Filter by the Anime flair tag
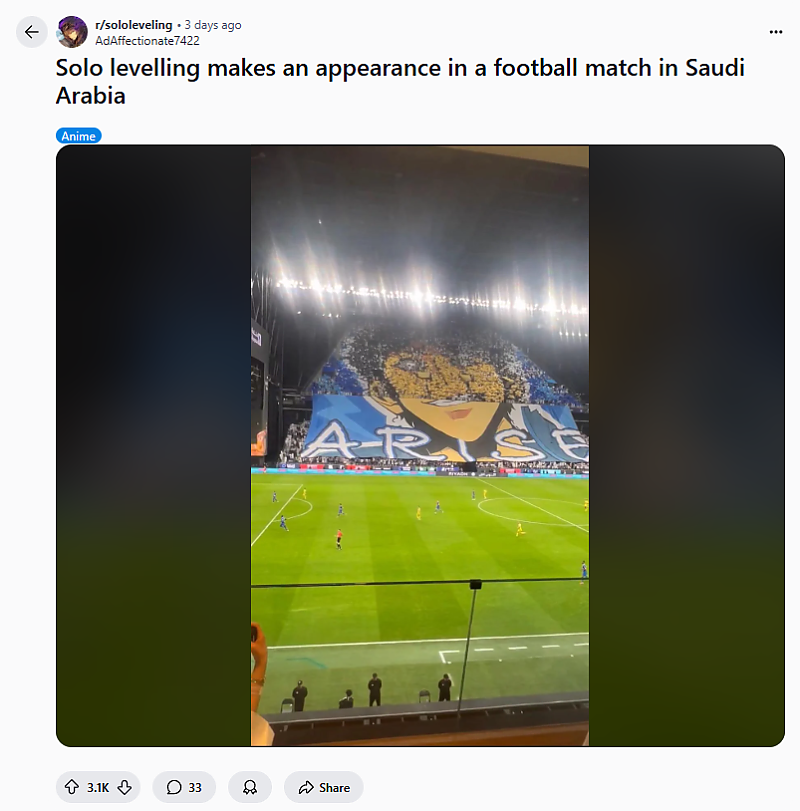 coord(79,136)
